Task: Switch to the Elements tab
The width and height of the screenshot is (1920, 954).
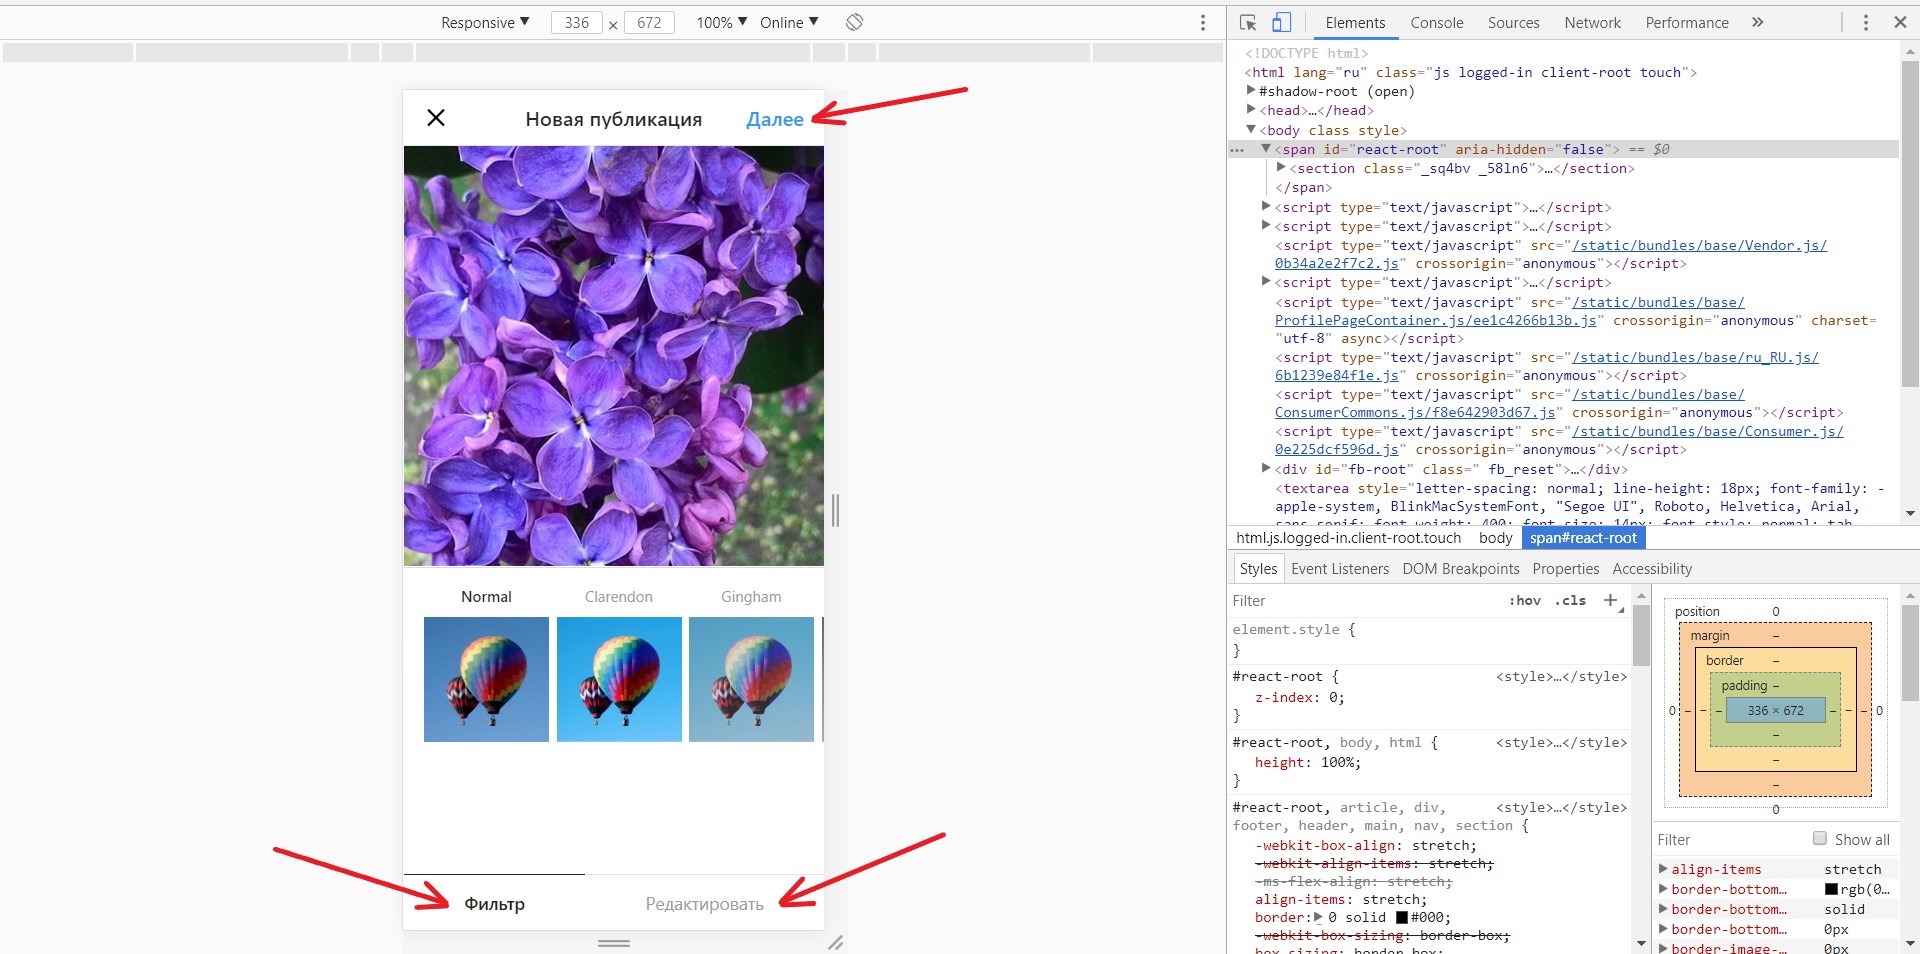Action: click(1355, 22)
